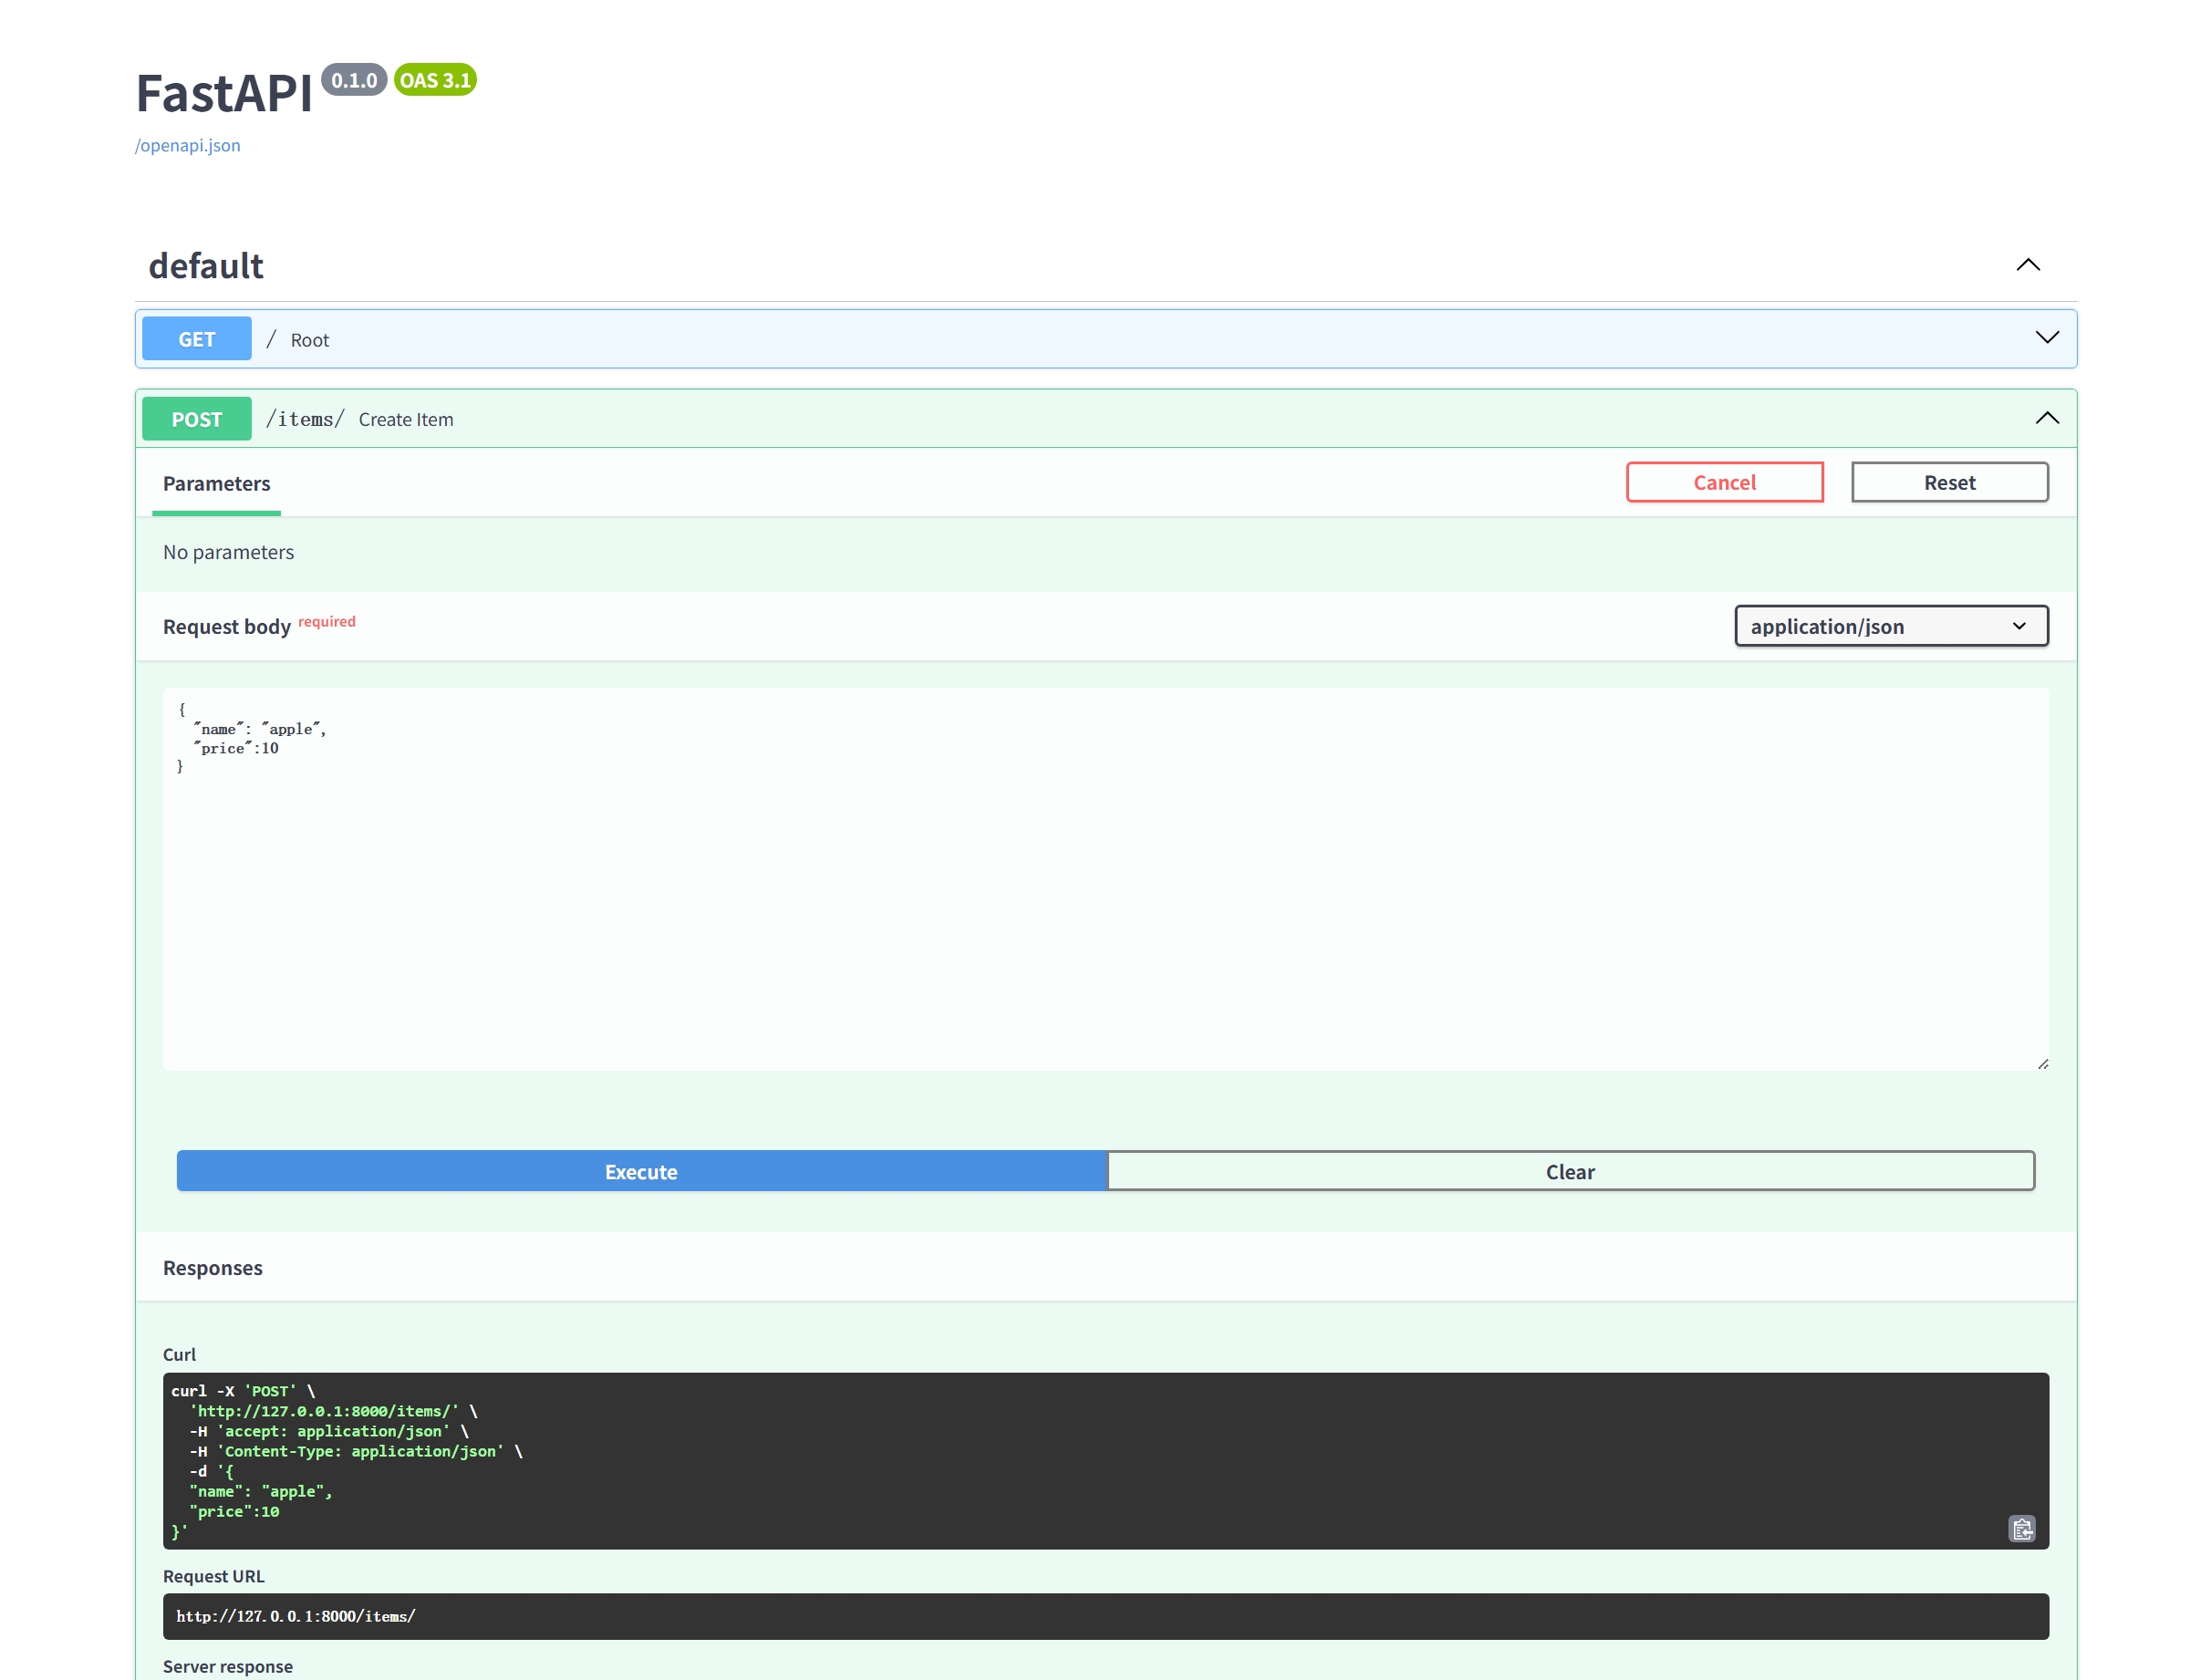Click the curl command code block
The height and width of the screenshot is (1680, 2190).
pos(1105,1461)
